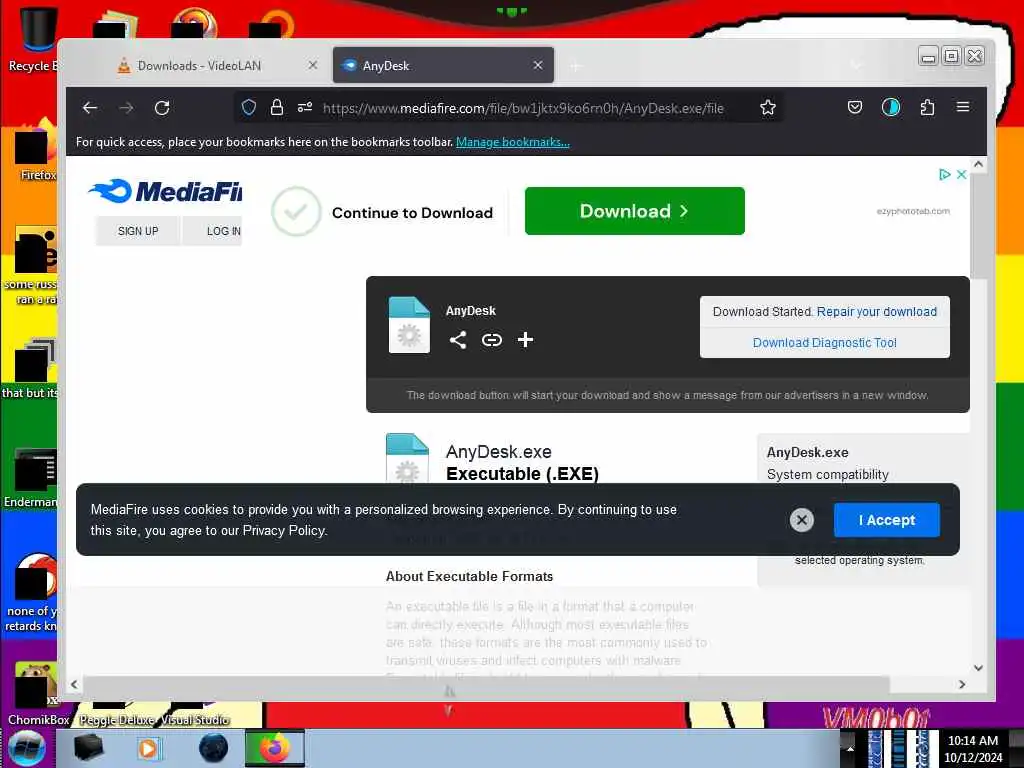Click the plus icon under AnyDesk
This screenshot has height=768, width=1024.
(525, 340)
